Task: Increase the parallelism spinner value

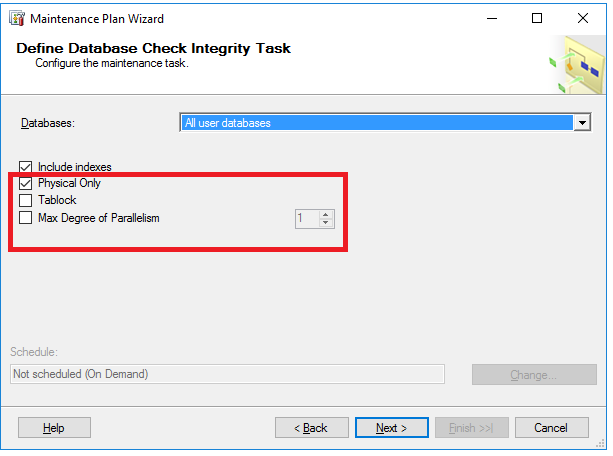Action: click(326, 213)
